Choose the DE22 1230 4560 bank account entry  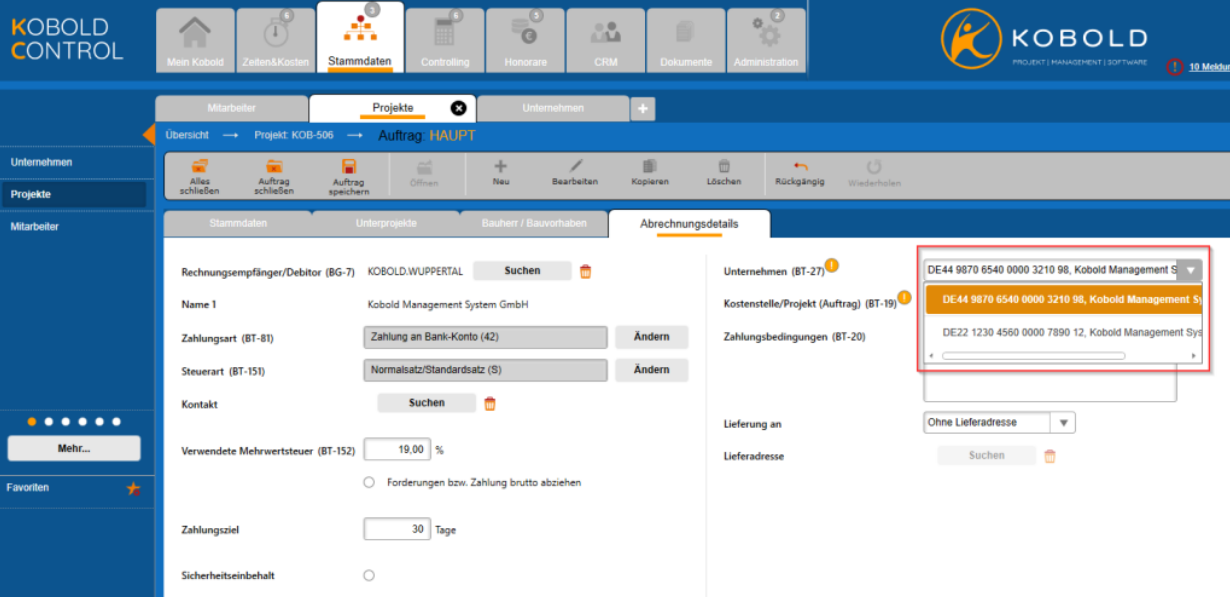click(1064, 331)
